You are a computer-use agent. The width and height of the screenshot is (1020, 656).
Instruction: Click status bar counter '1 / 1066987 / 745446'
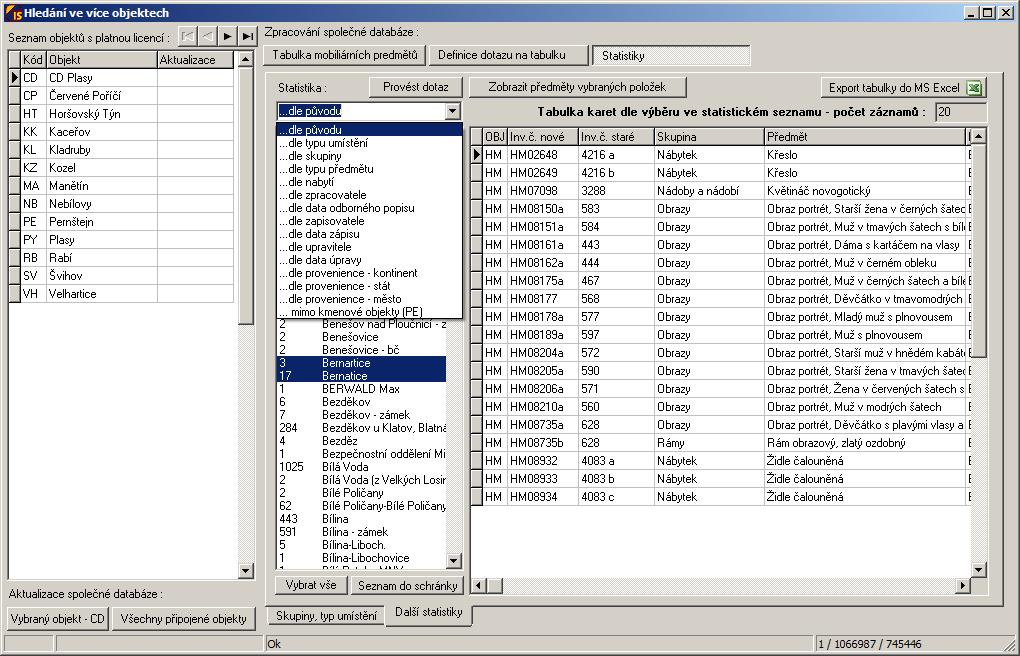(870, 644)
